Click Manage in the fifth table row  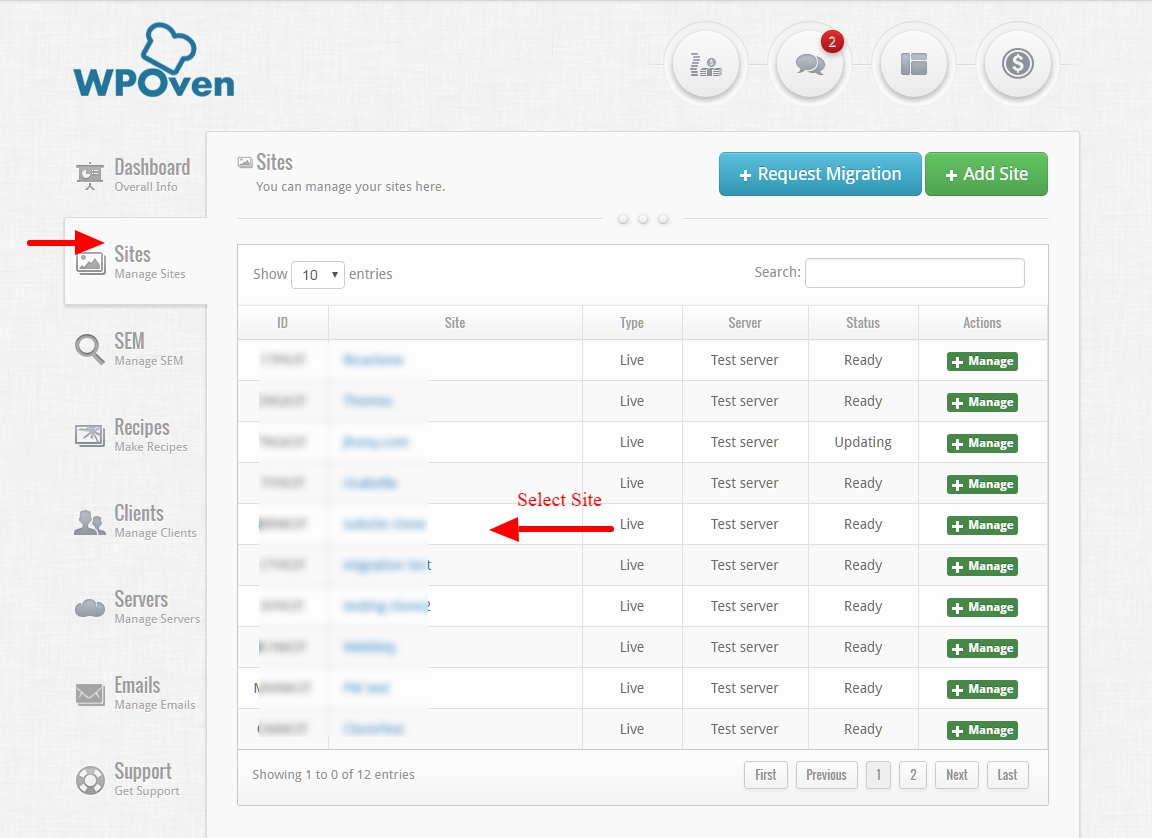pyautogui.click(x=982, y=526)
